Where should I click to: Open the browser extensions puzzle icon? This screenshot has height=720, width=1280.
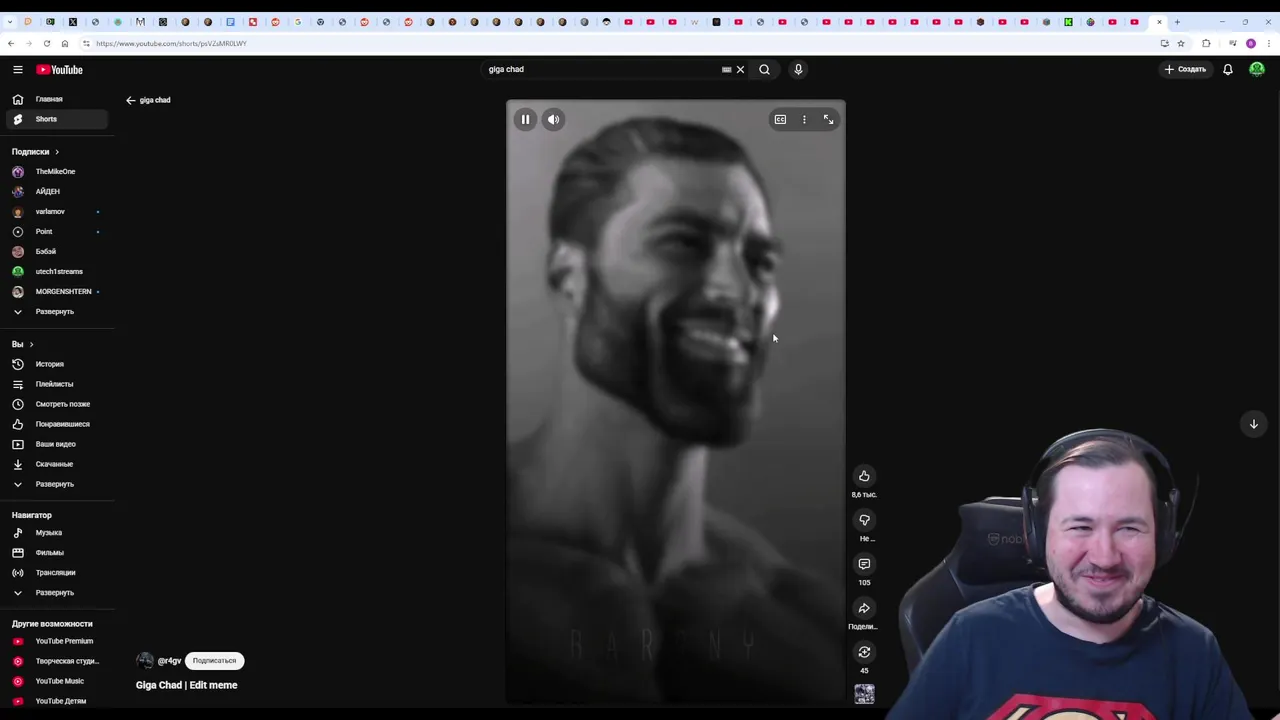coord(1206,43)
